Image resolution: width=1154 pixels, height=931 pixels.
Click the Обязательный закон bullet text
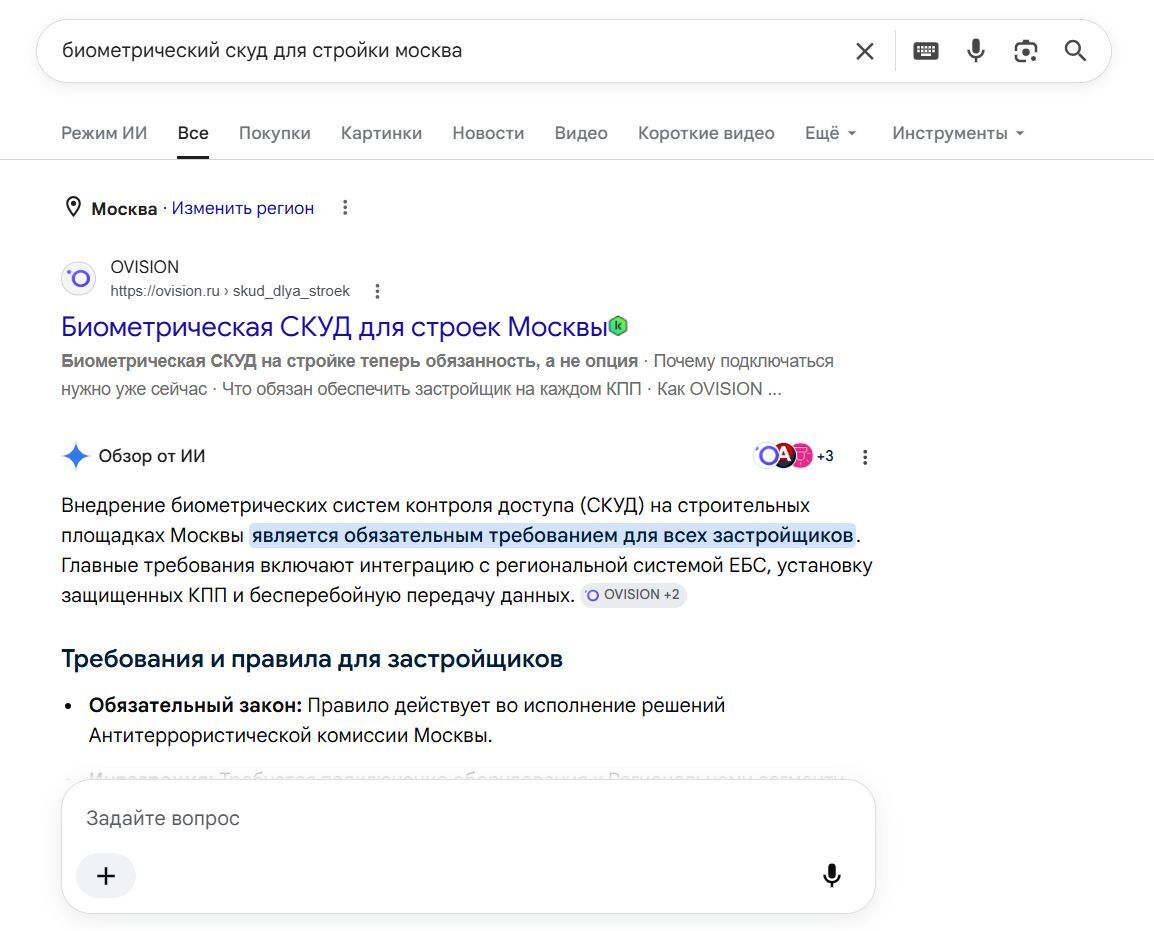(407, 721)
